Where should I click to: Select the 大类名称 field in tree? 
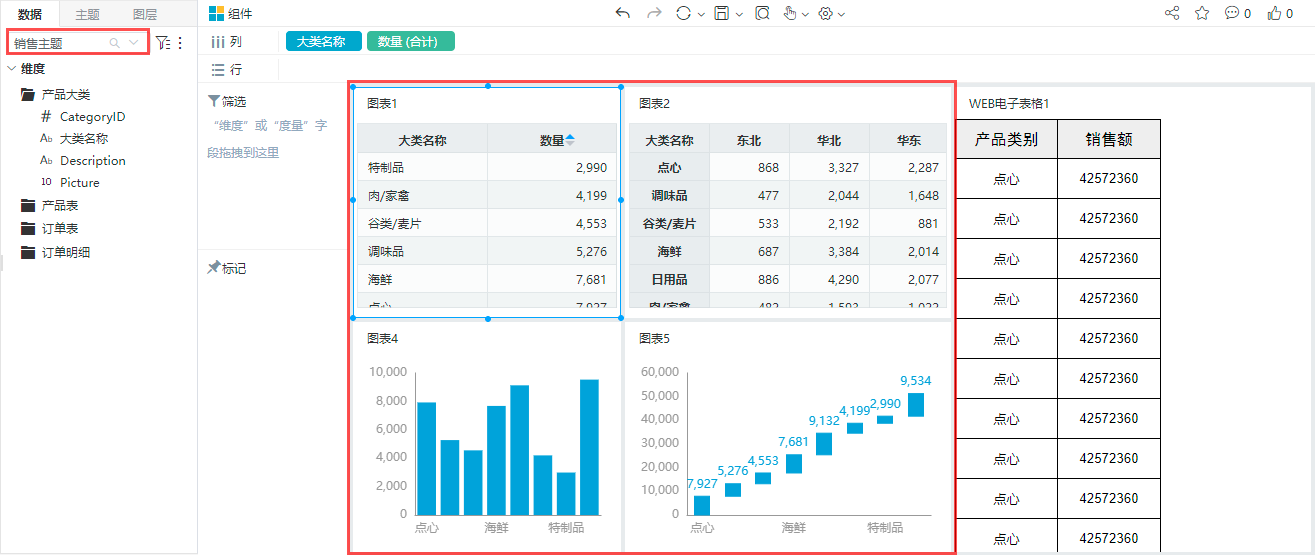84,139
